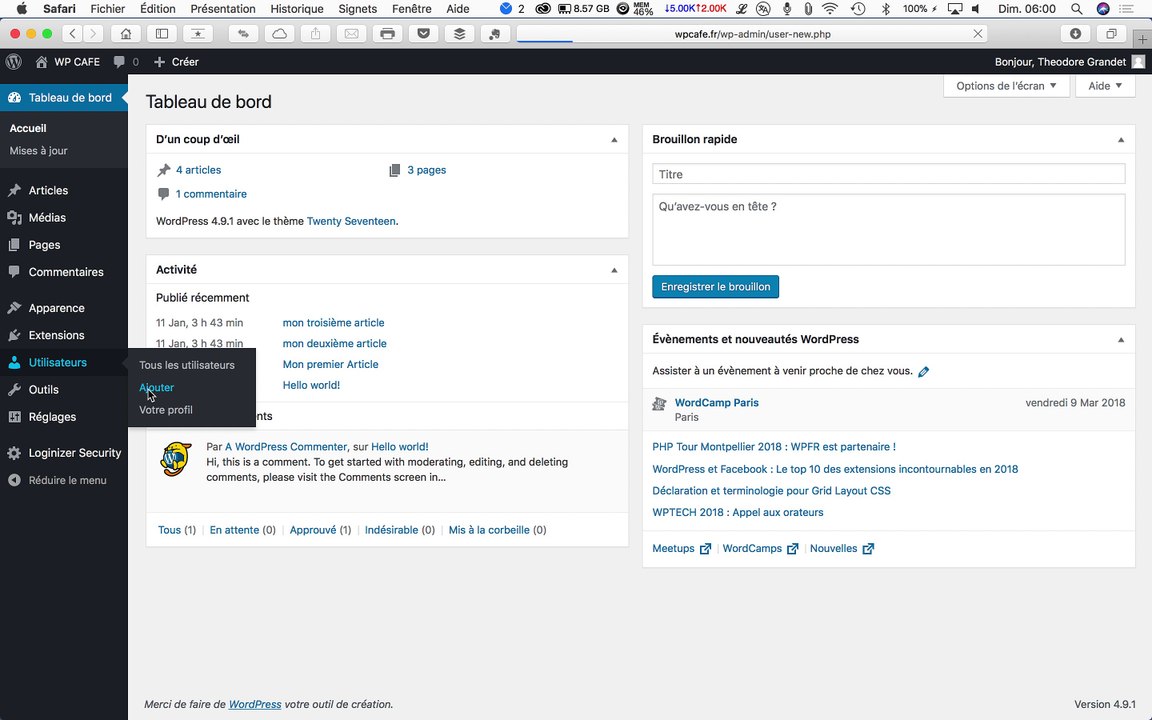Click Safari home toolbar icon
The image size is (1152, 720).
point(126,34)
